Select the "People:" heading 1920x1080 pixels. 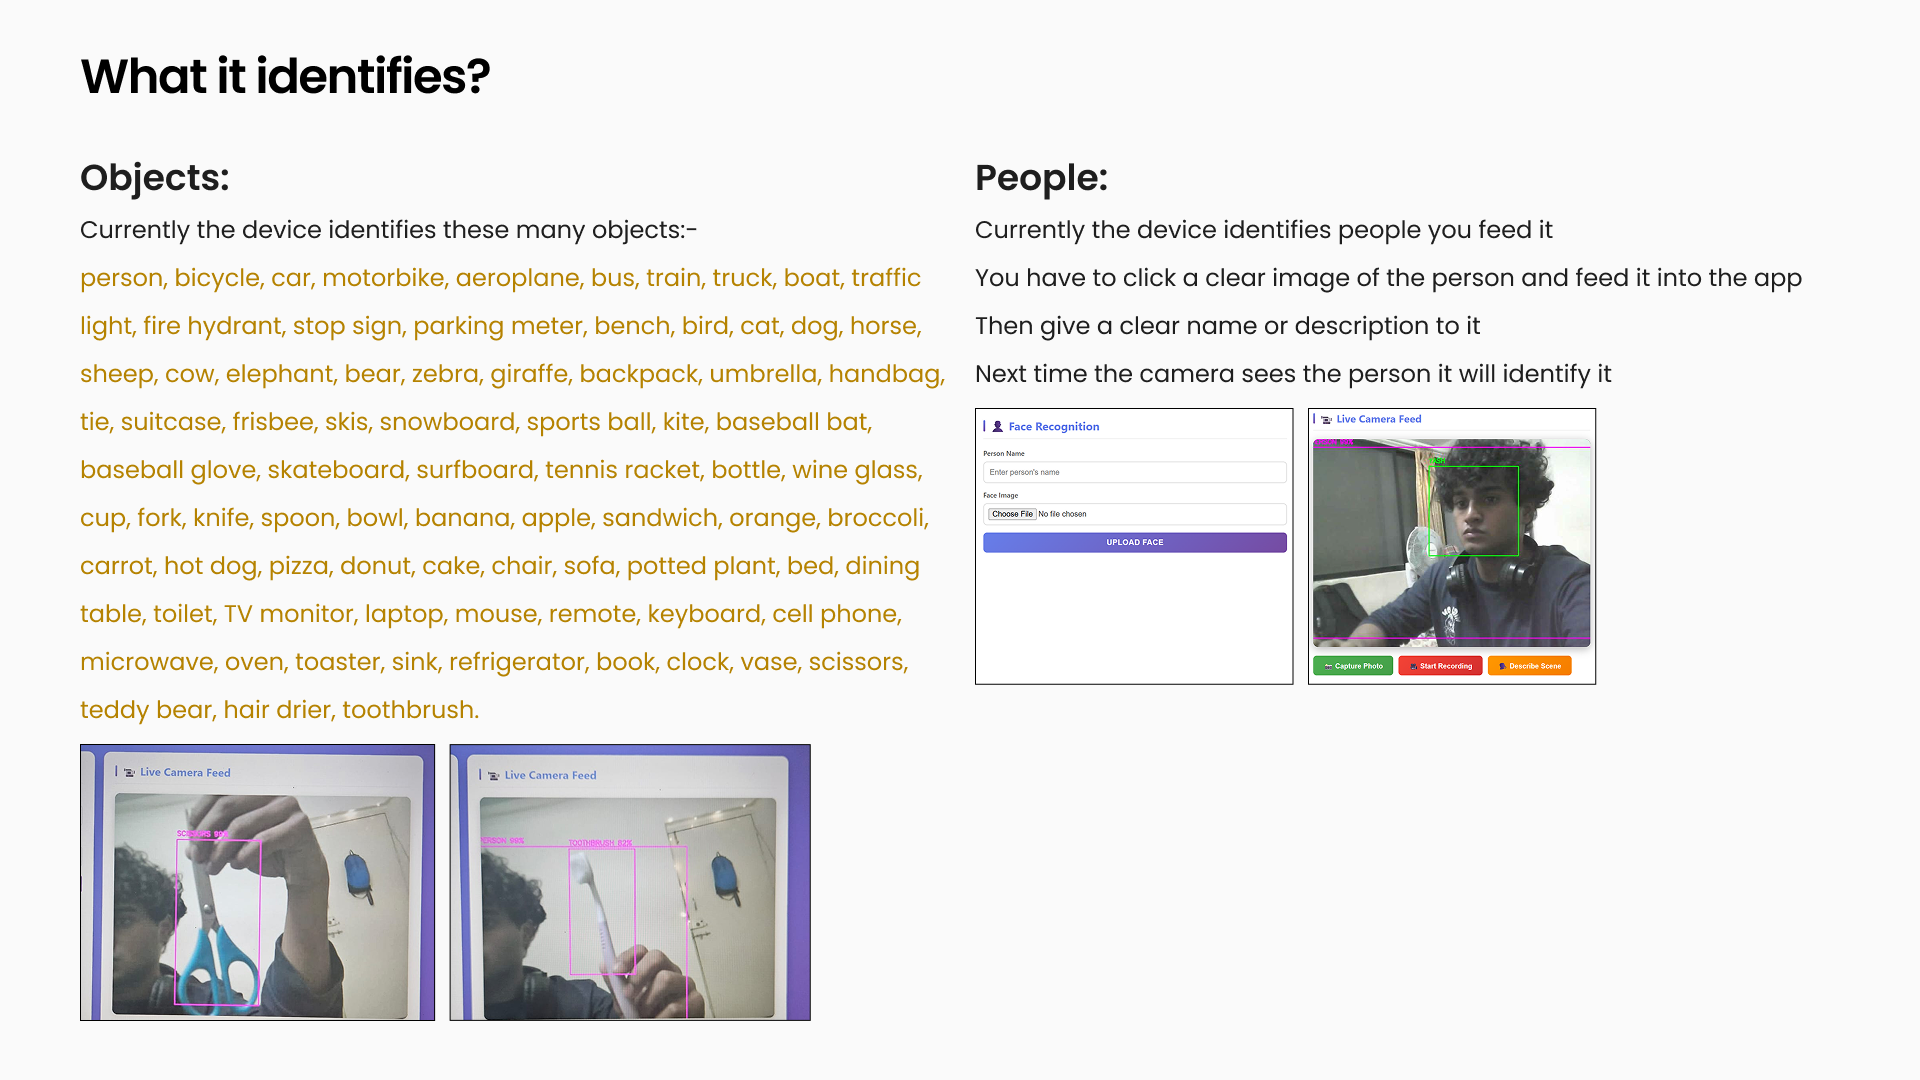pos(1041,178)
